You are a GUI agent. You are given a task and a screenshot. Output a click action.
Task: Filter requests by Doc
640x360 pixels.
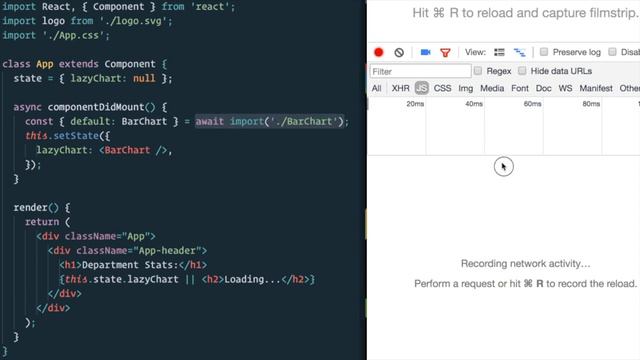tap(544, 88)
